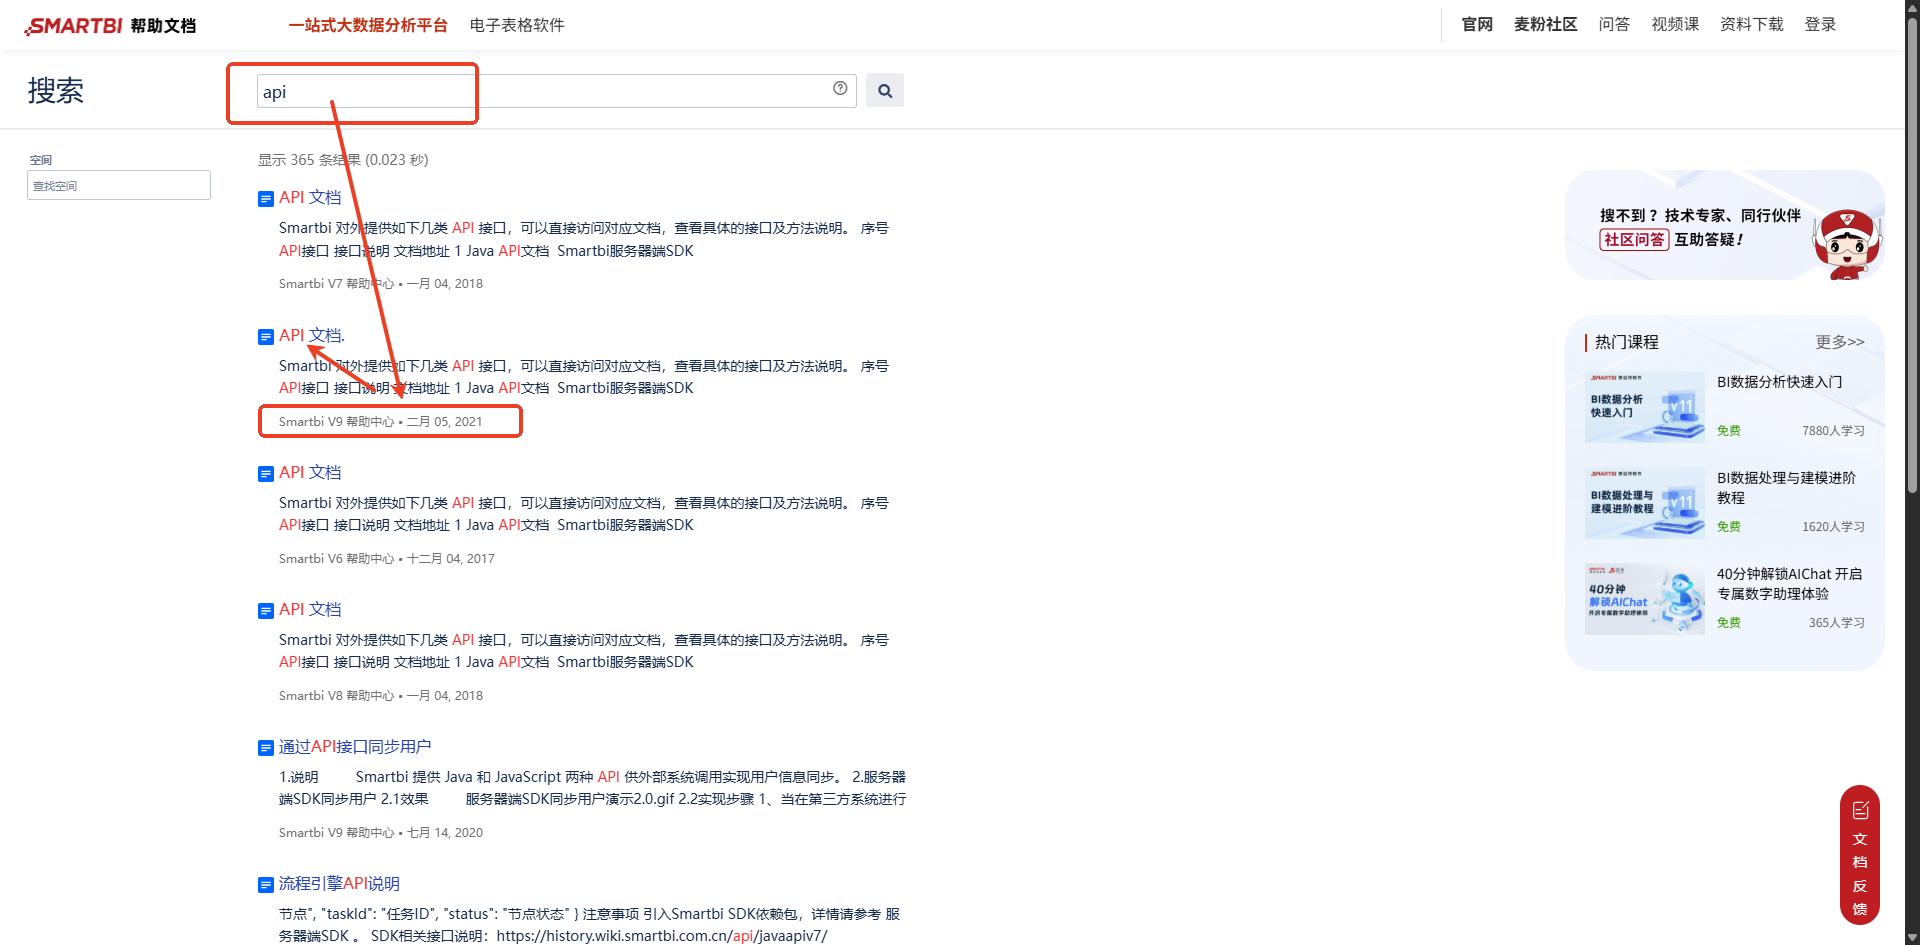Open API 文档 result from Smartbi V7
The image size is (1920, 945).
tap(310, 198)
